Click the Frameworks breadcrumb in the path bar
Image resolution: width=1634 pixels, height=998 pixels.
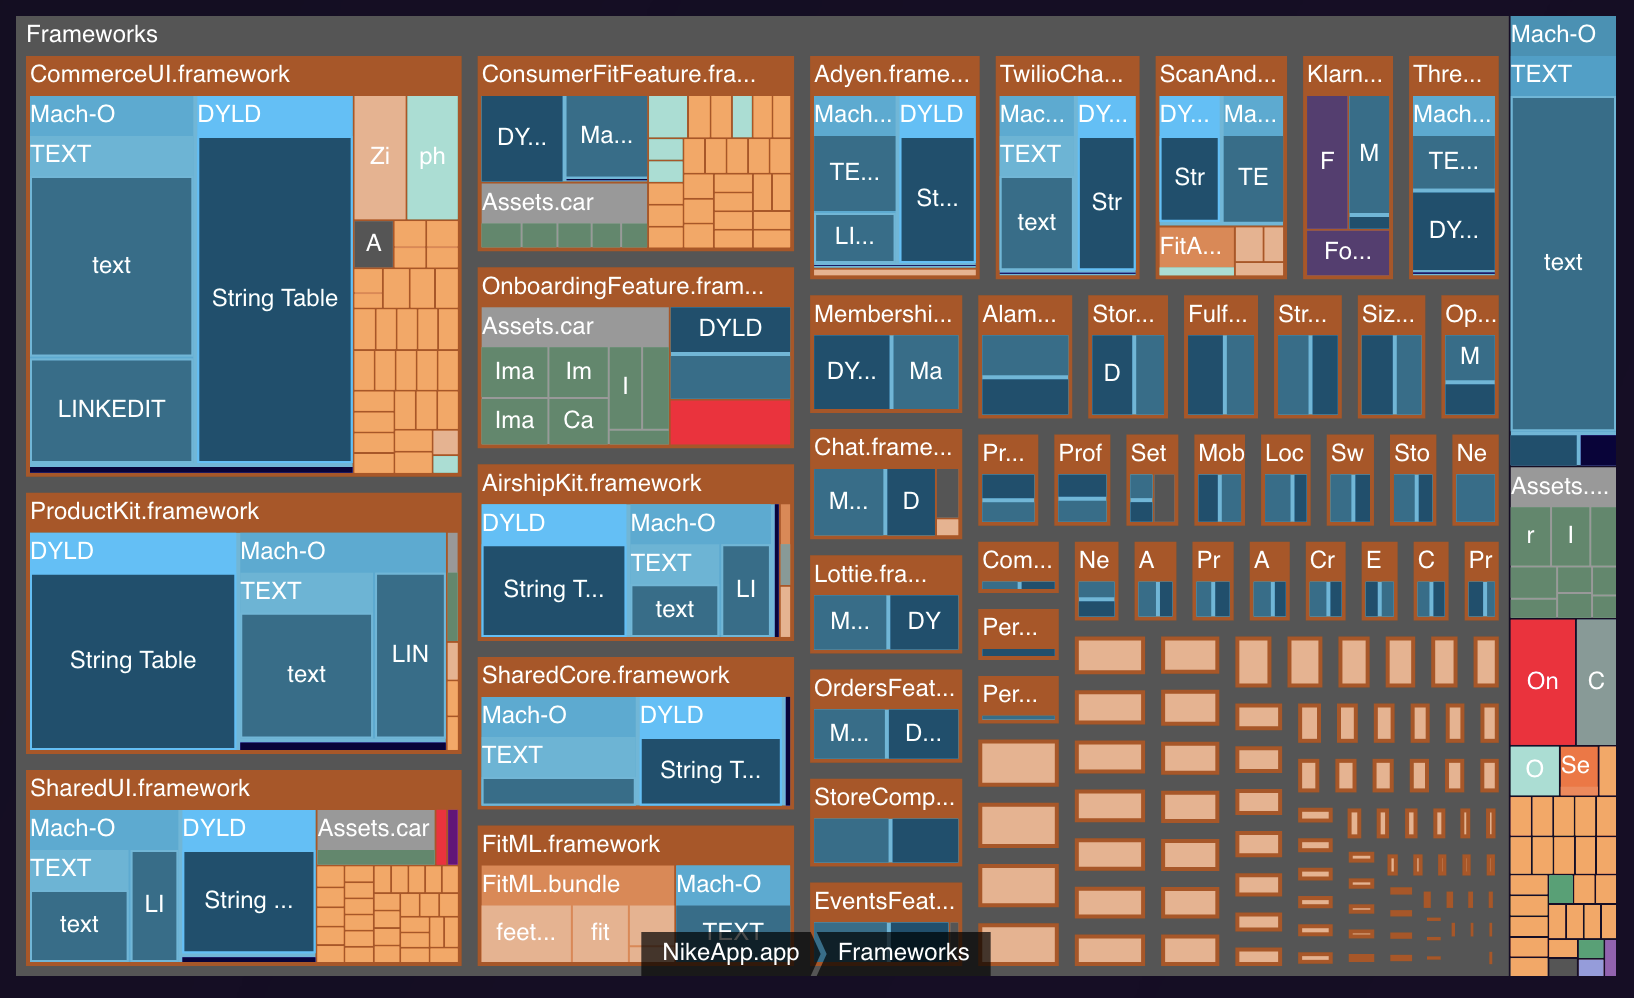903,952
